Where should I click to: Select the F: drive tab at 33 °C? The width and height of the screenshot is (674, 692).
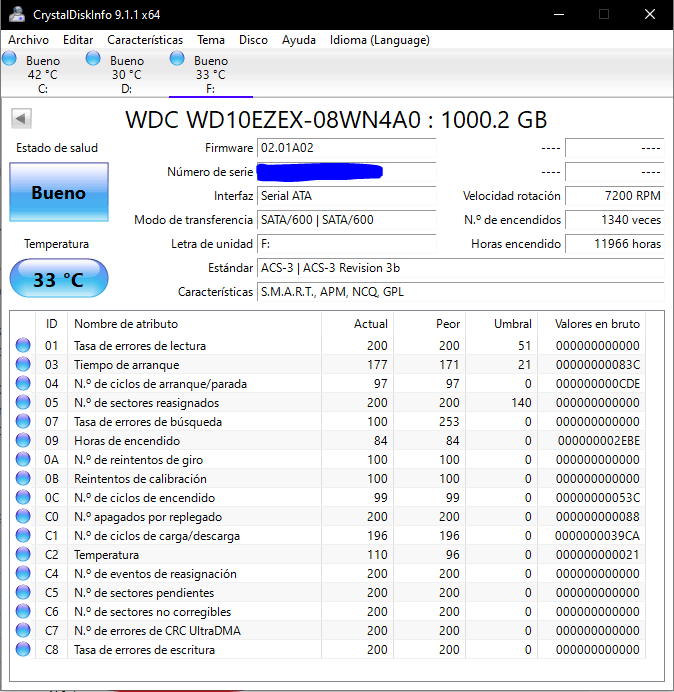coord(211,74)
